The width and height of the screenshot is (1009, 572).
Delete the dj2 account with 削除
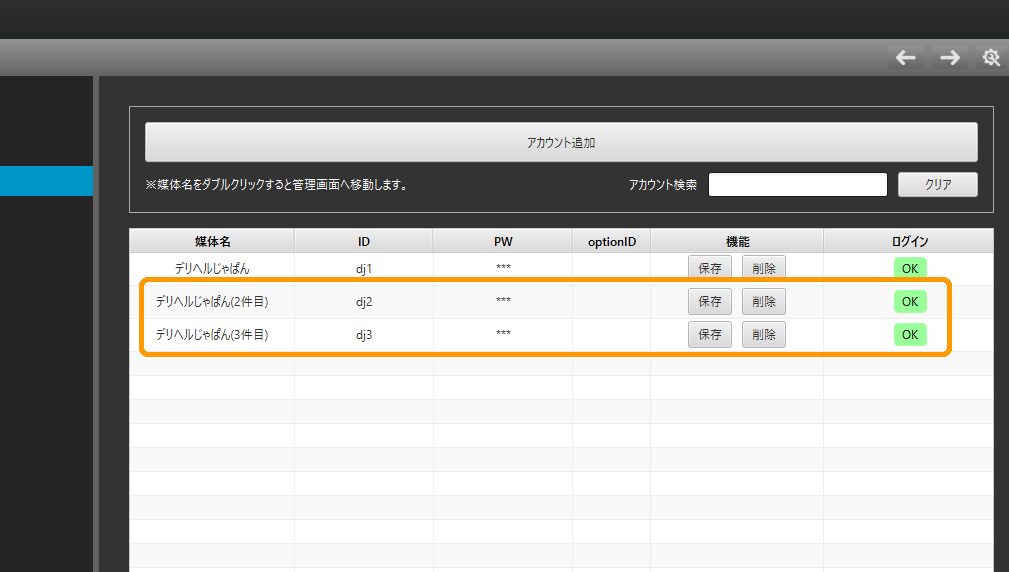[x=764, y=302]
